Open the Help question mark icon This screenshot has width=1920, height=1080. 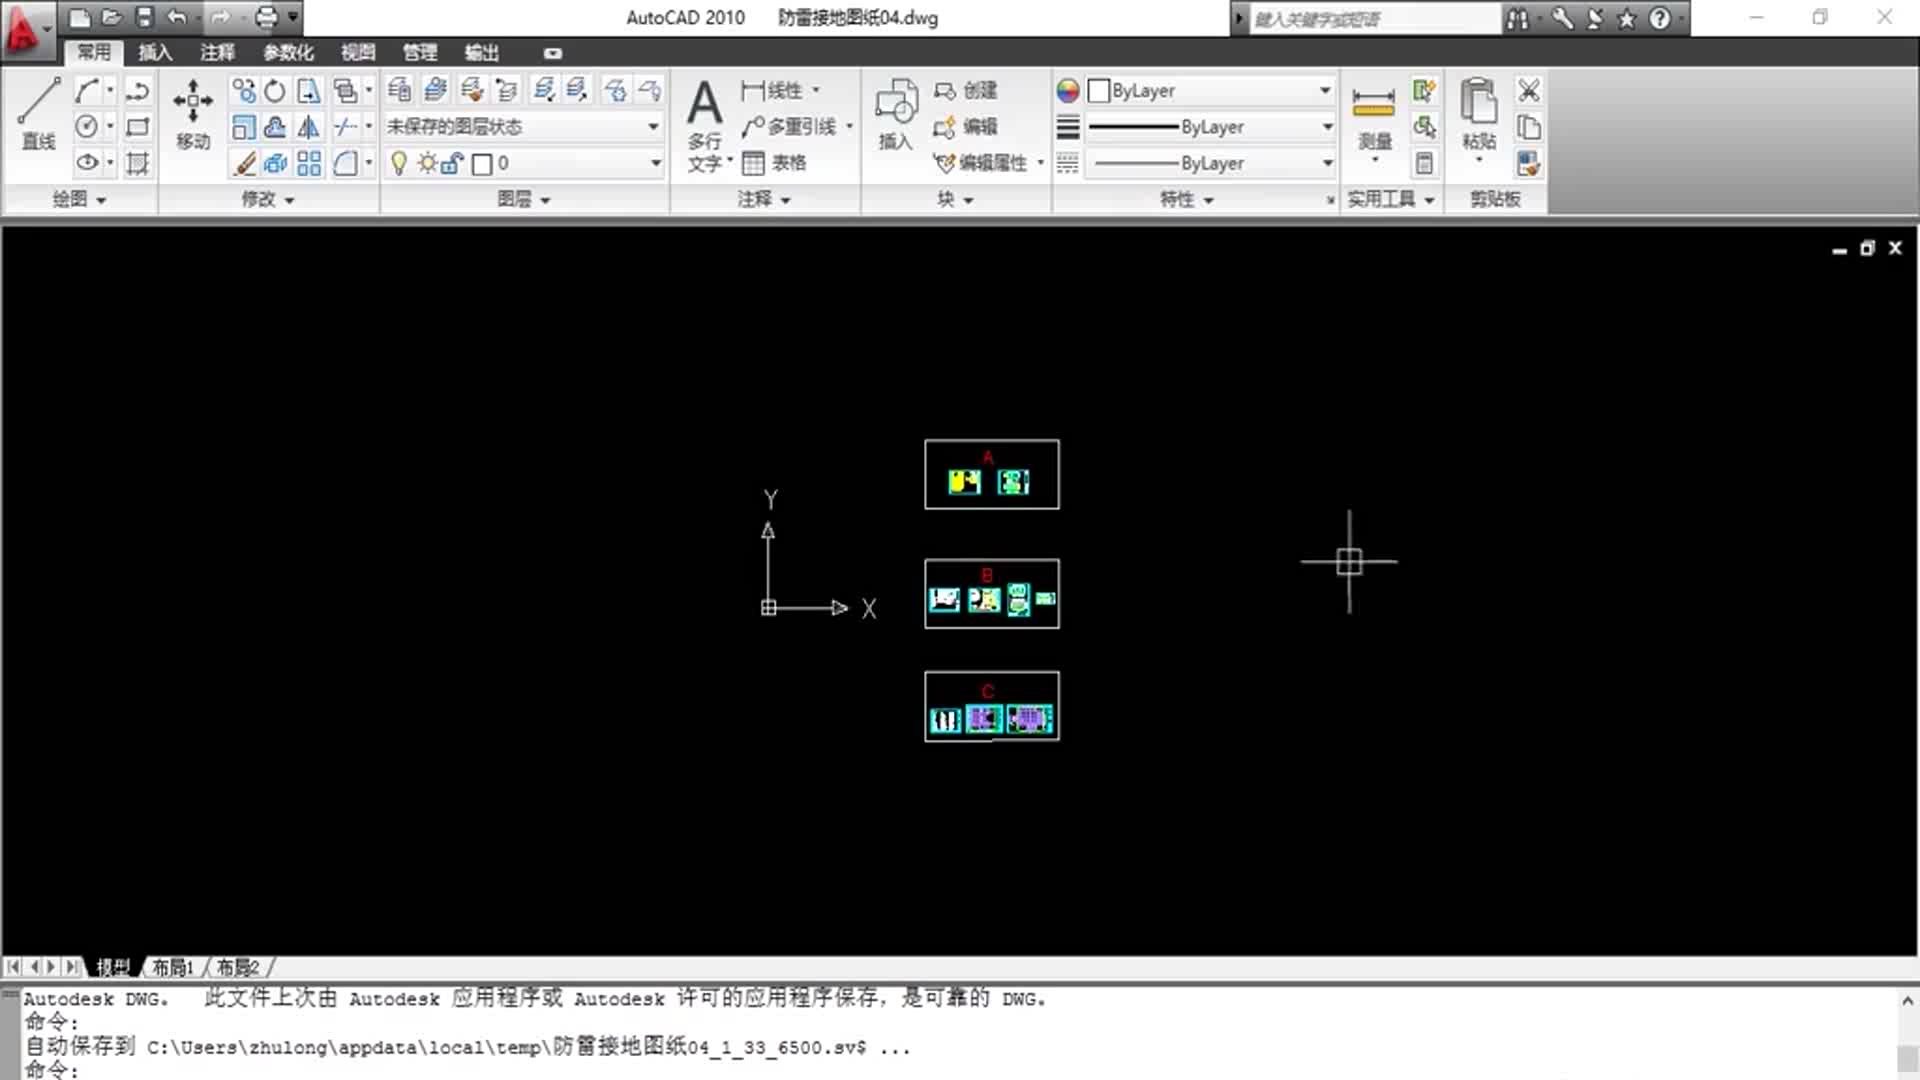tap(1660, 18)
